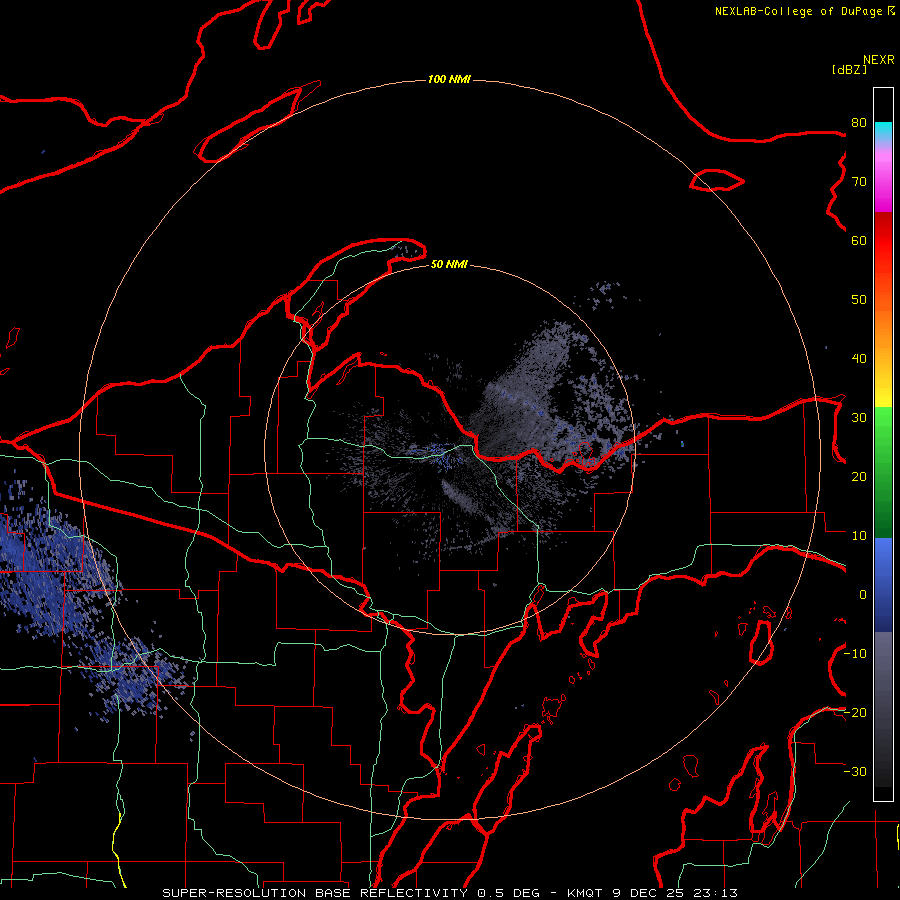
Task: Click the NEXR label above the color bar
Action: (x=879, y=60)
